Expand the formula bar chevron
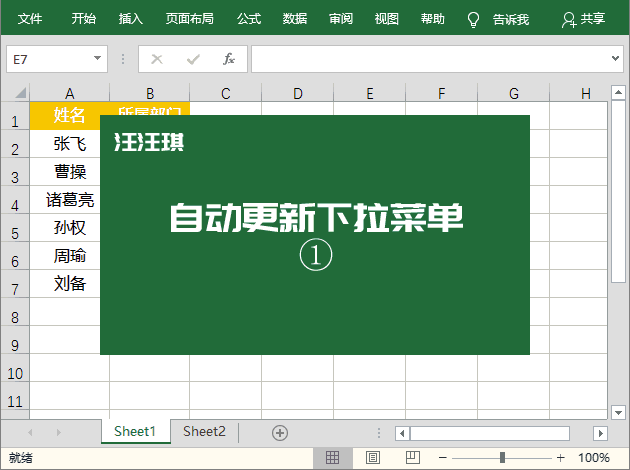The width and height of the screenshot is (630, 470). click(x=615, y=59)
